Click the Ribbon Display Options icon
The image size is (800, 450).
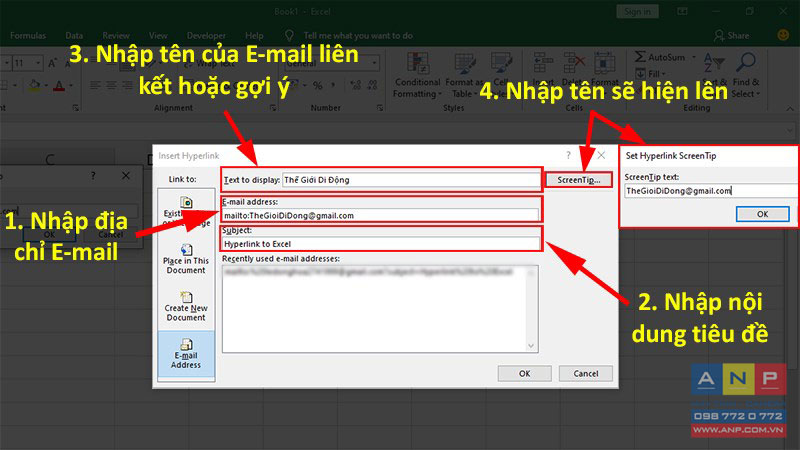click(x=682, y=11)
